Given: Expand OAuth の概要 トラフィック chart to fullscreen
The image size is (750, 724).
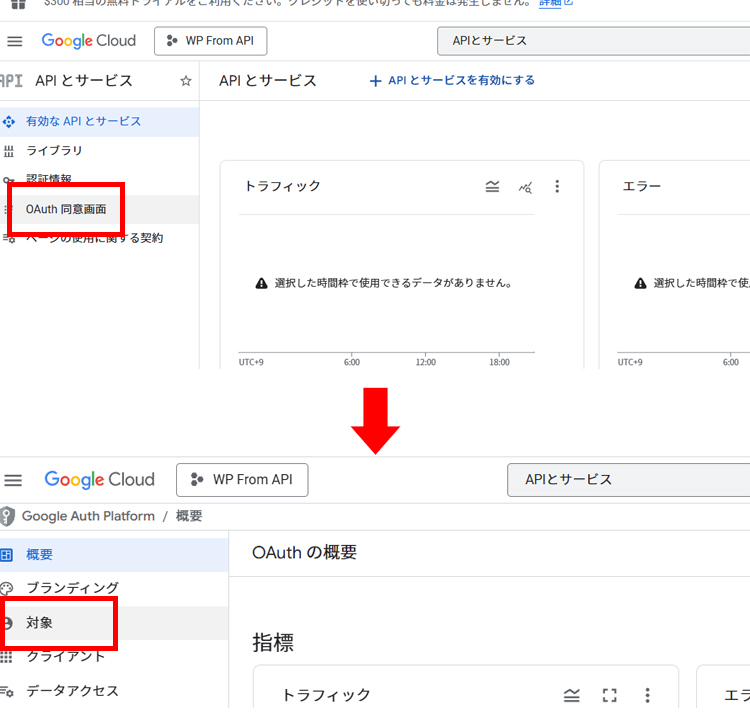Looking at the screenshot, I should tap(610, 695).
